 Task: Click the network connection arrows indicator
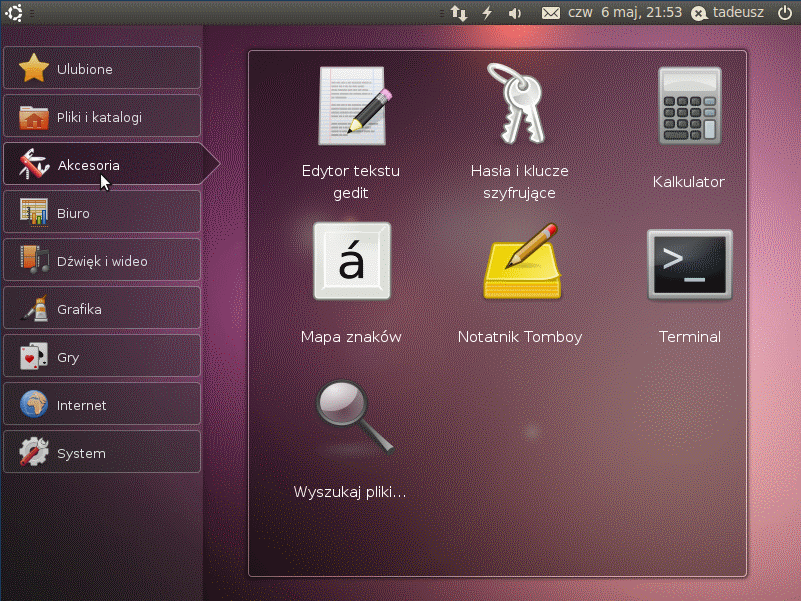pos(459,13)
